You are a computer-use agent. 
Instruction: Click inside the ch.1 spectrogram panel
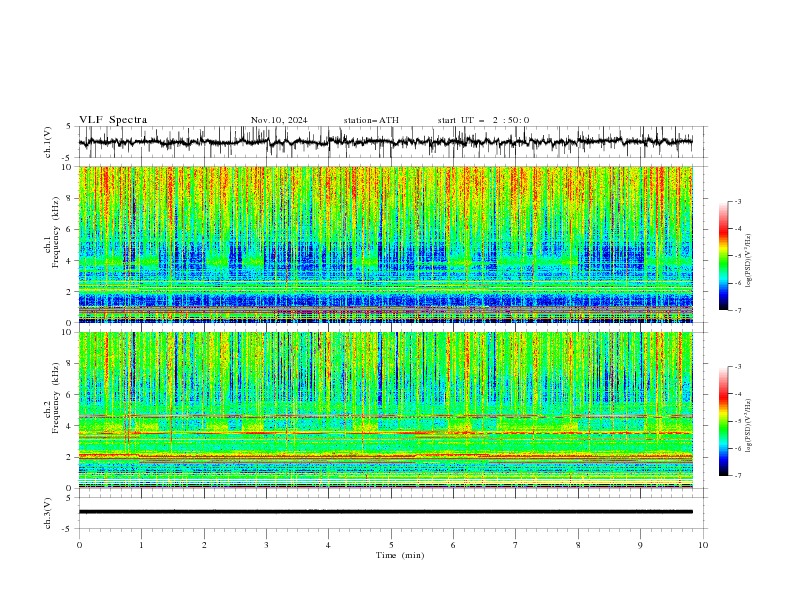point(385,244)
